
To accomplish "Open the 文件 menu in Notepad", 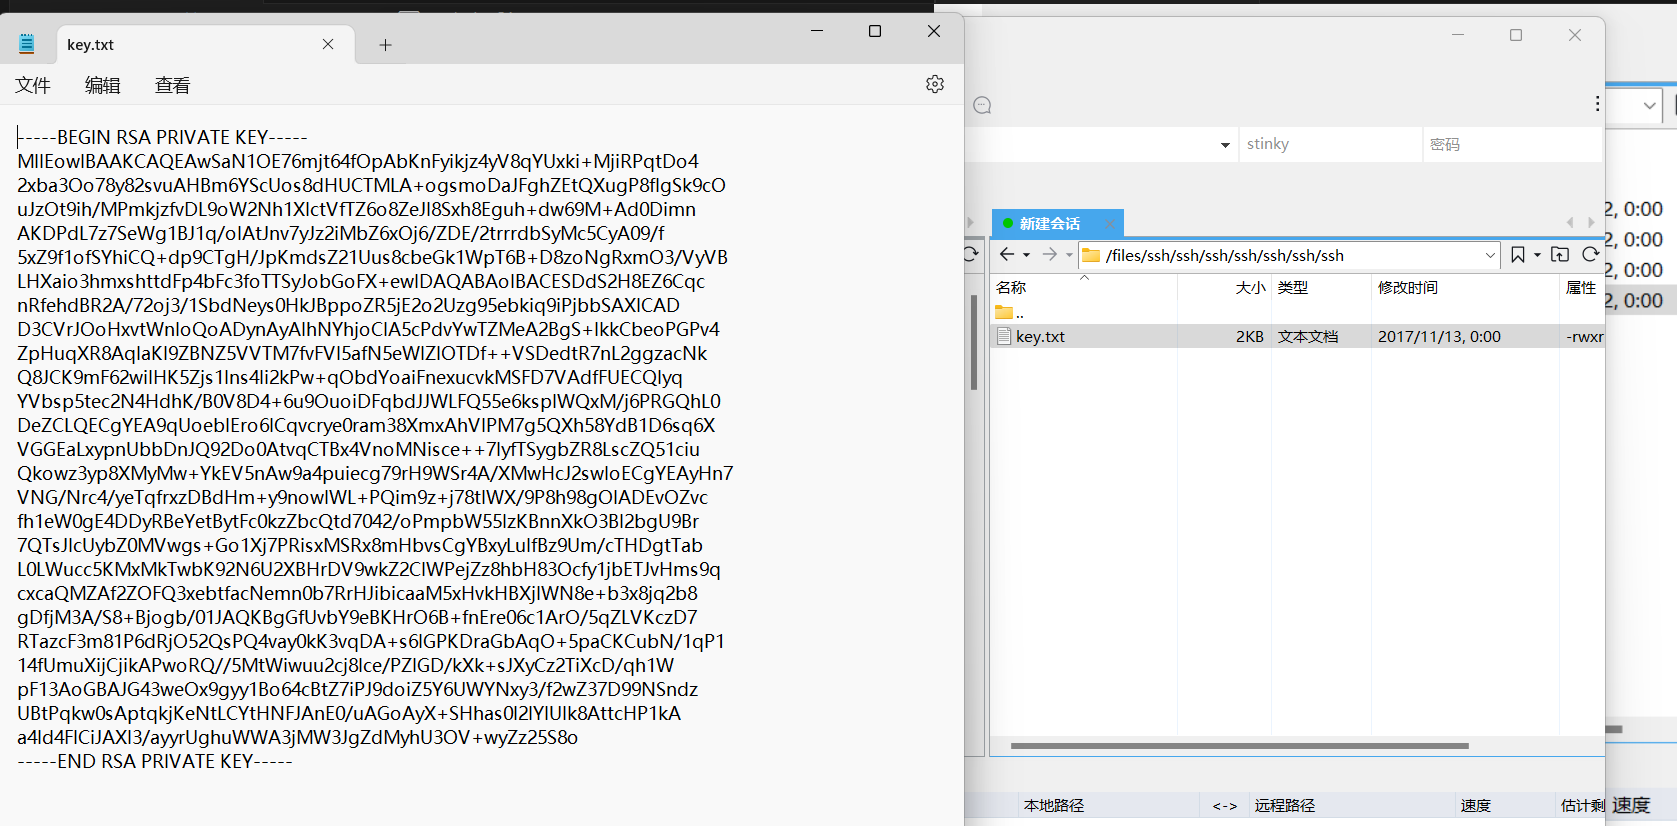I will [33, 86].
